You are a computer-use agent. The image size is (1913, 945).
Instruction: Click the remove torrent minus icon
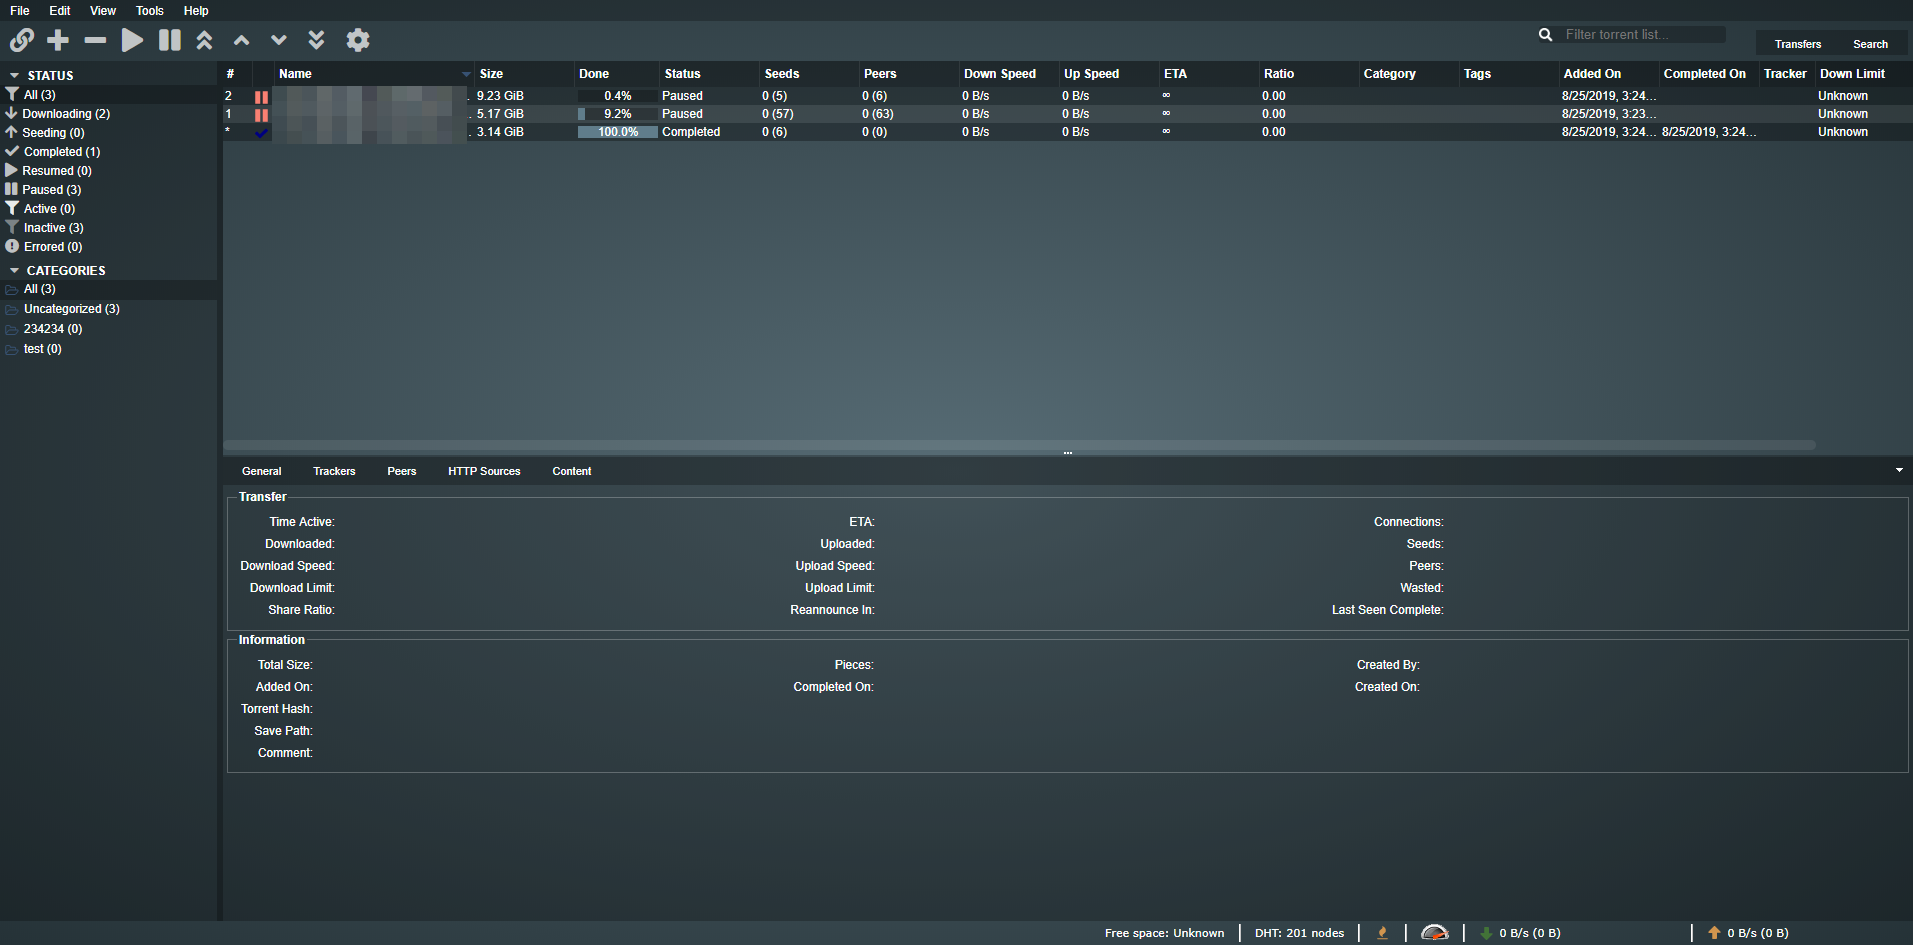point(95,40)
